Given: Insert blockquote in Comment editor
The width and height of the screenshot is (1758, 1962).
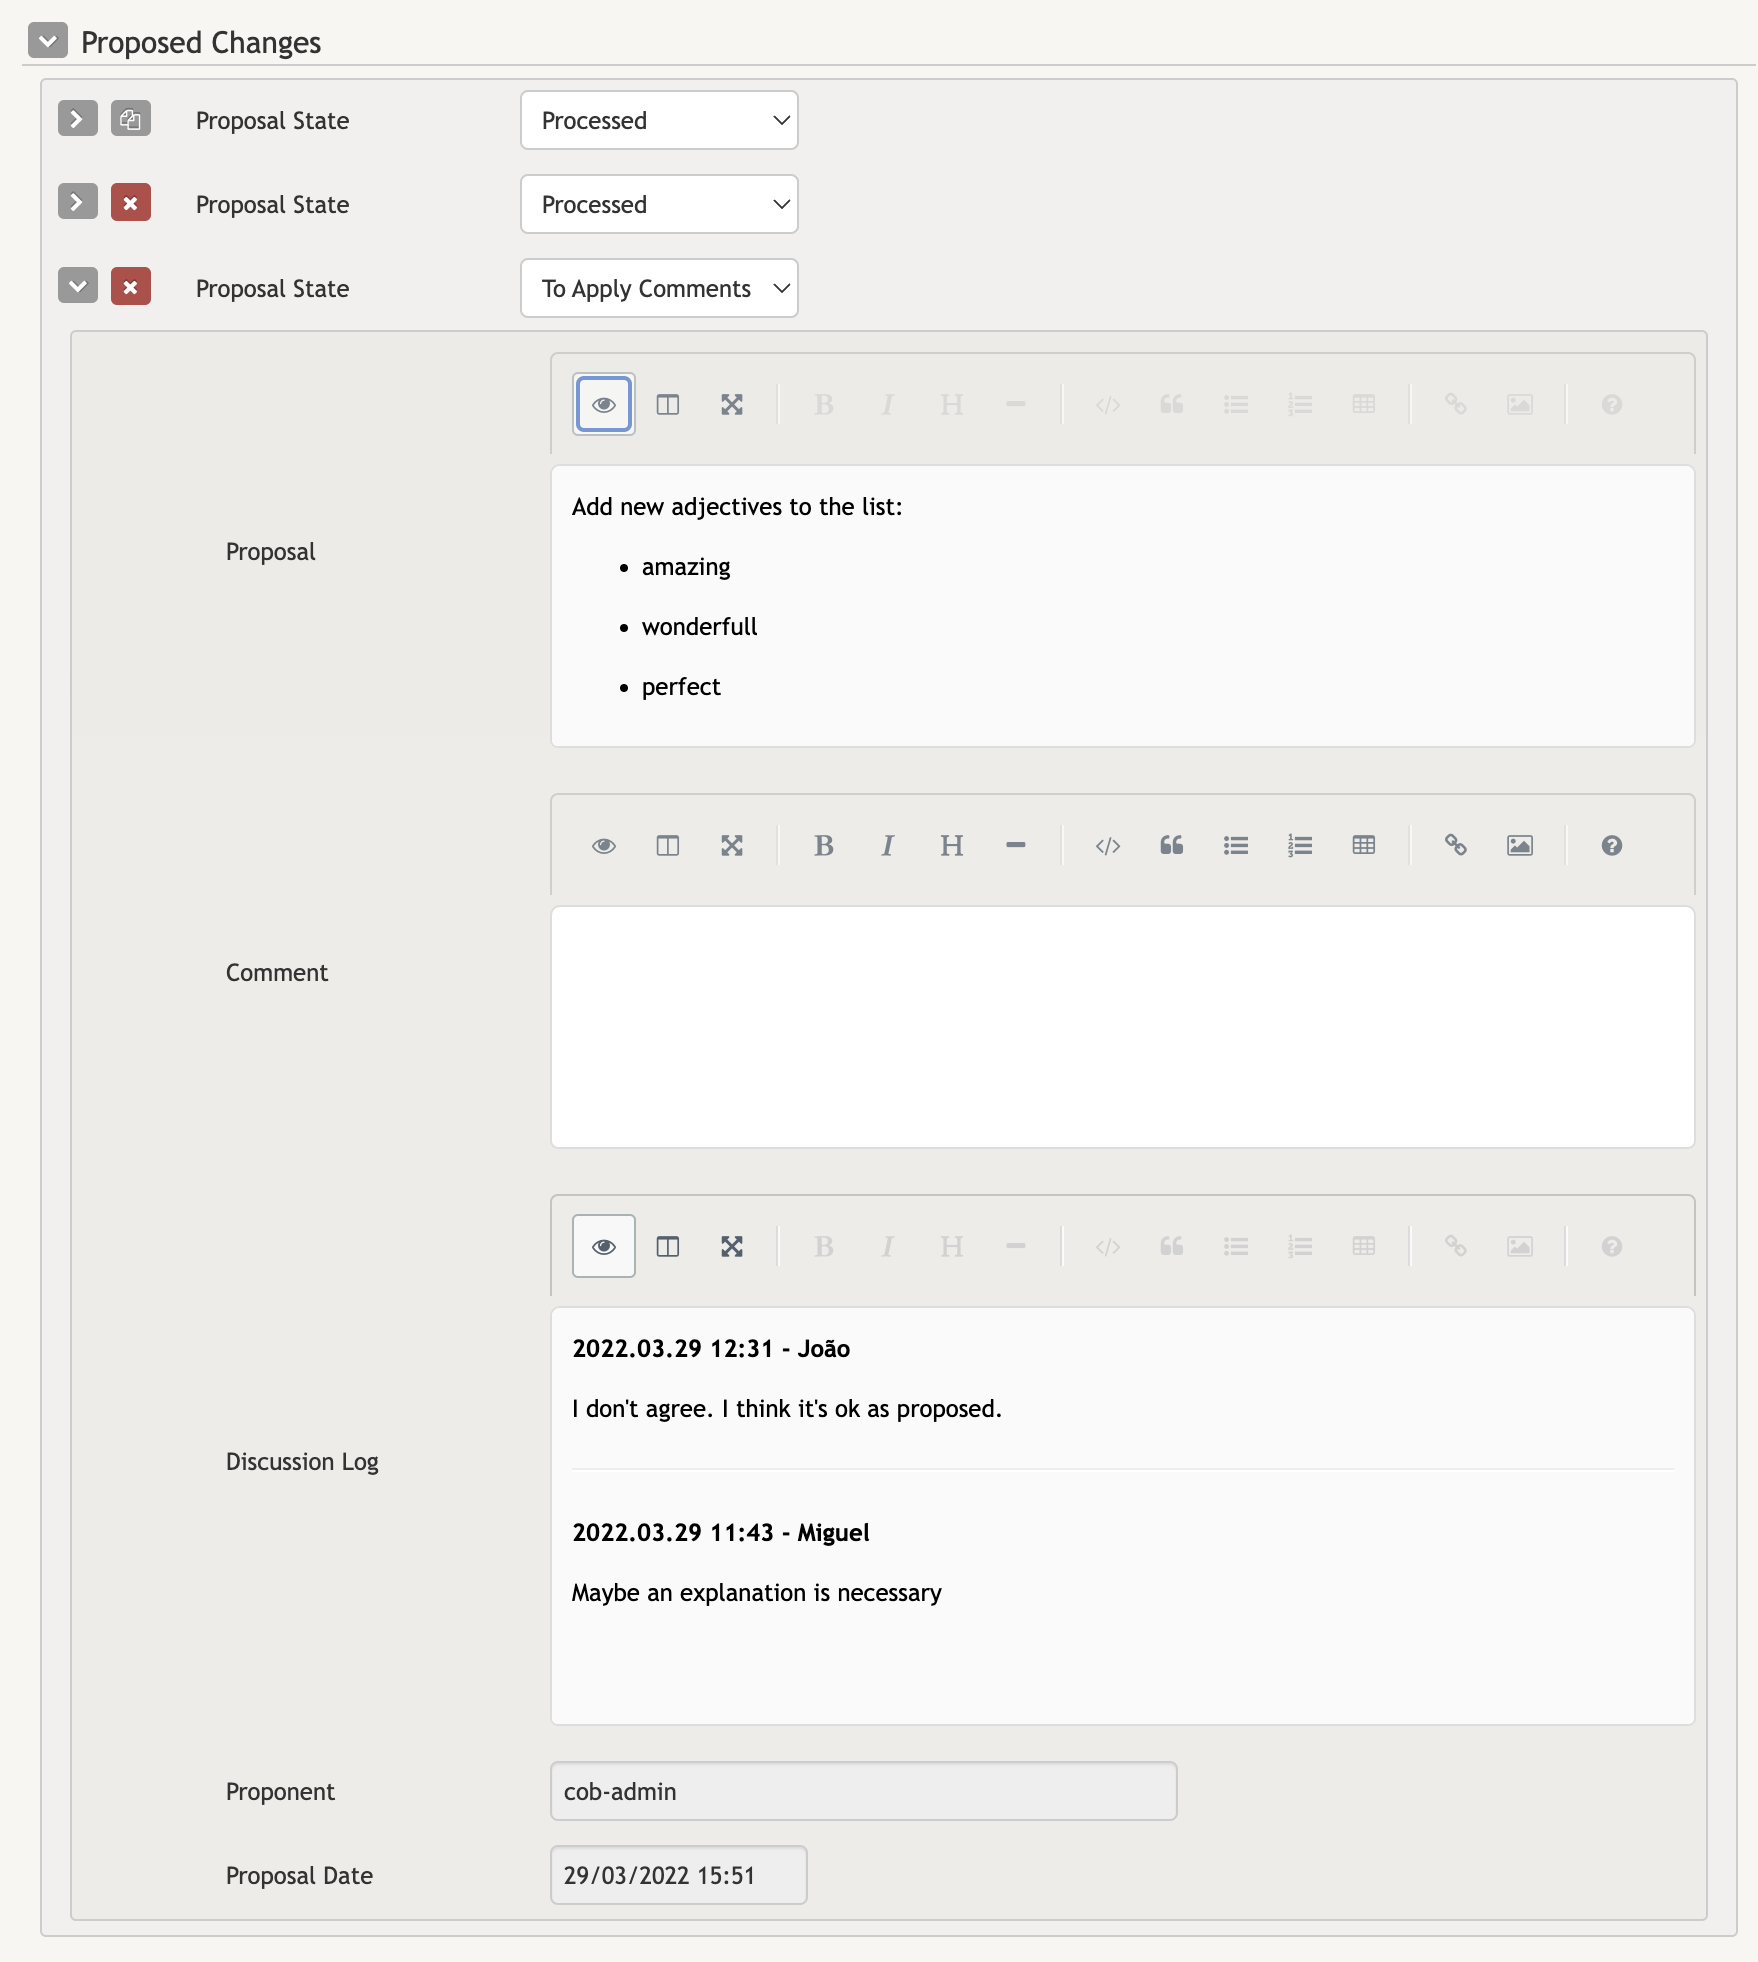Looking at the screenshot, I should [1172, 845].
